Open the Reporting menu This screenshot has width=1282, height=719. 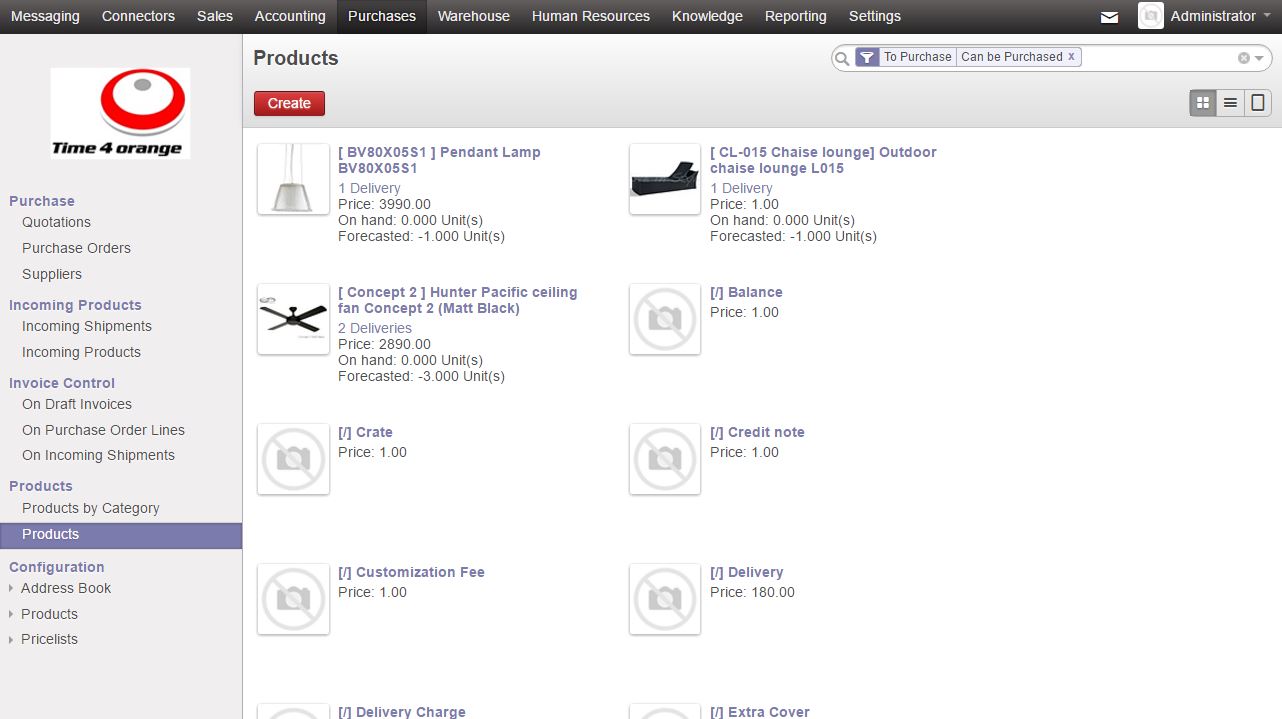[796, 16]
